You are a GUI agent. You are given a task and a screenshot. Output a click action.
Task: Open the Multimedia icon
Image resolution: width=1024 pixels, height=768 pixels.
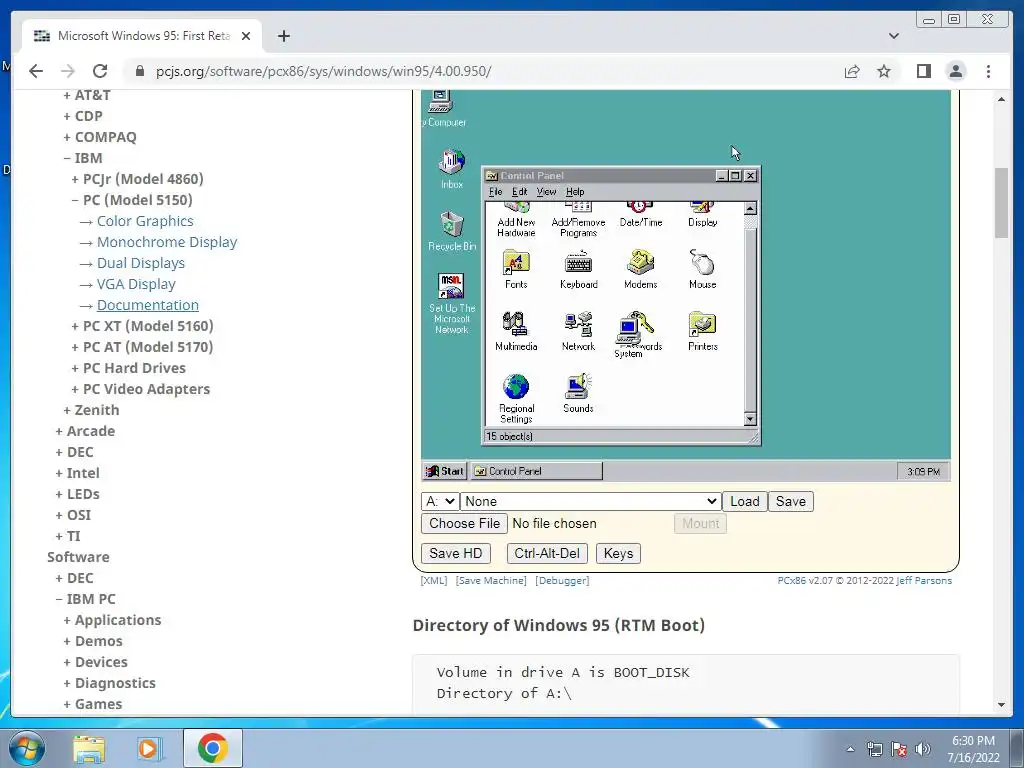pyautogui.click(x=516, y=331)
